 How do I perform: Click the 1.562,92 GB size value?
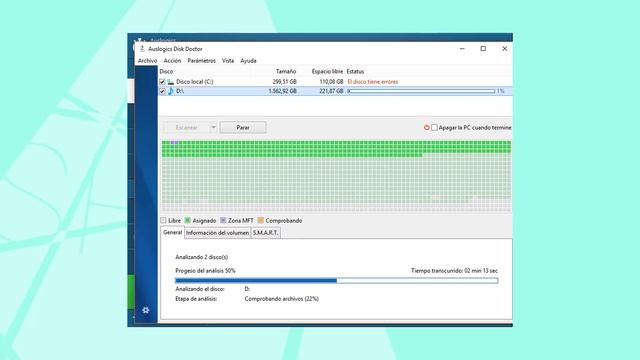click(282, 91)
